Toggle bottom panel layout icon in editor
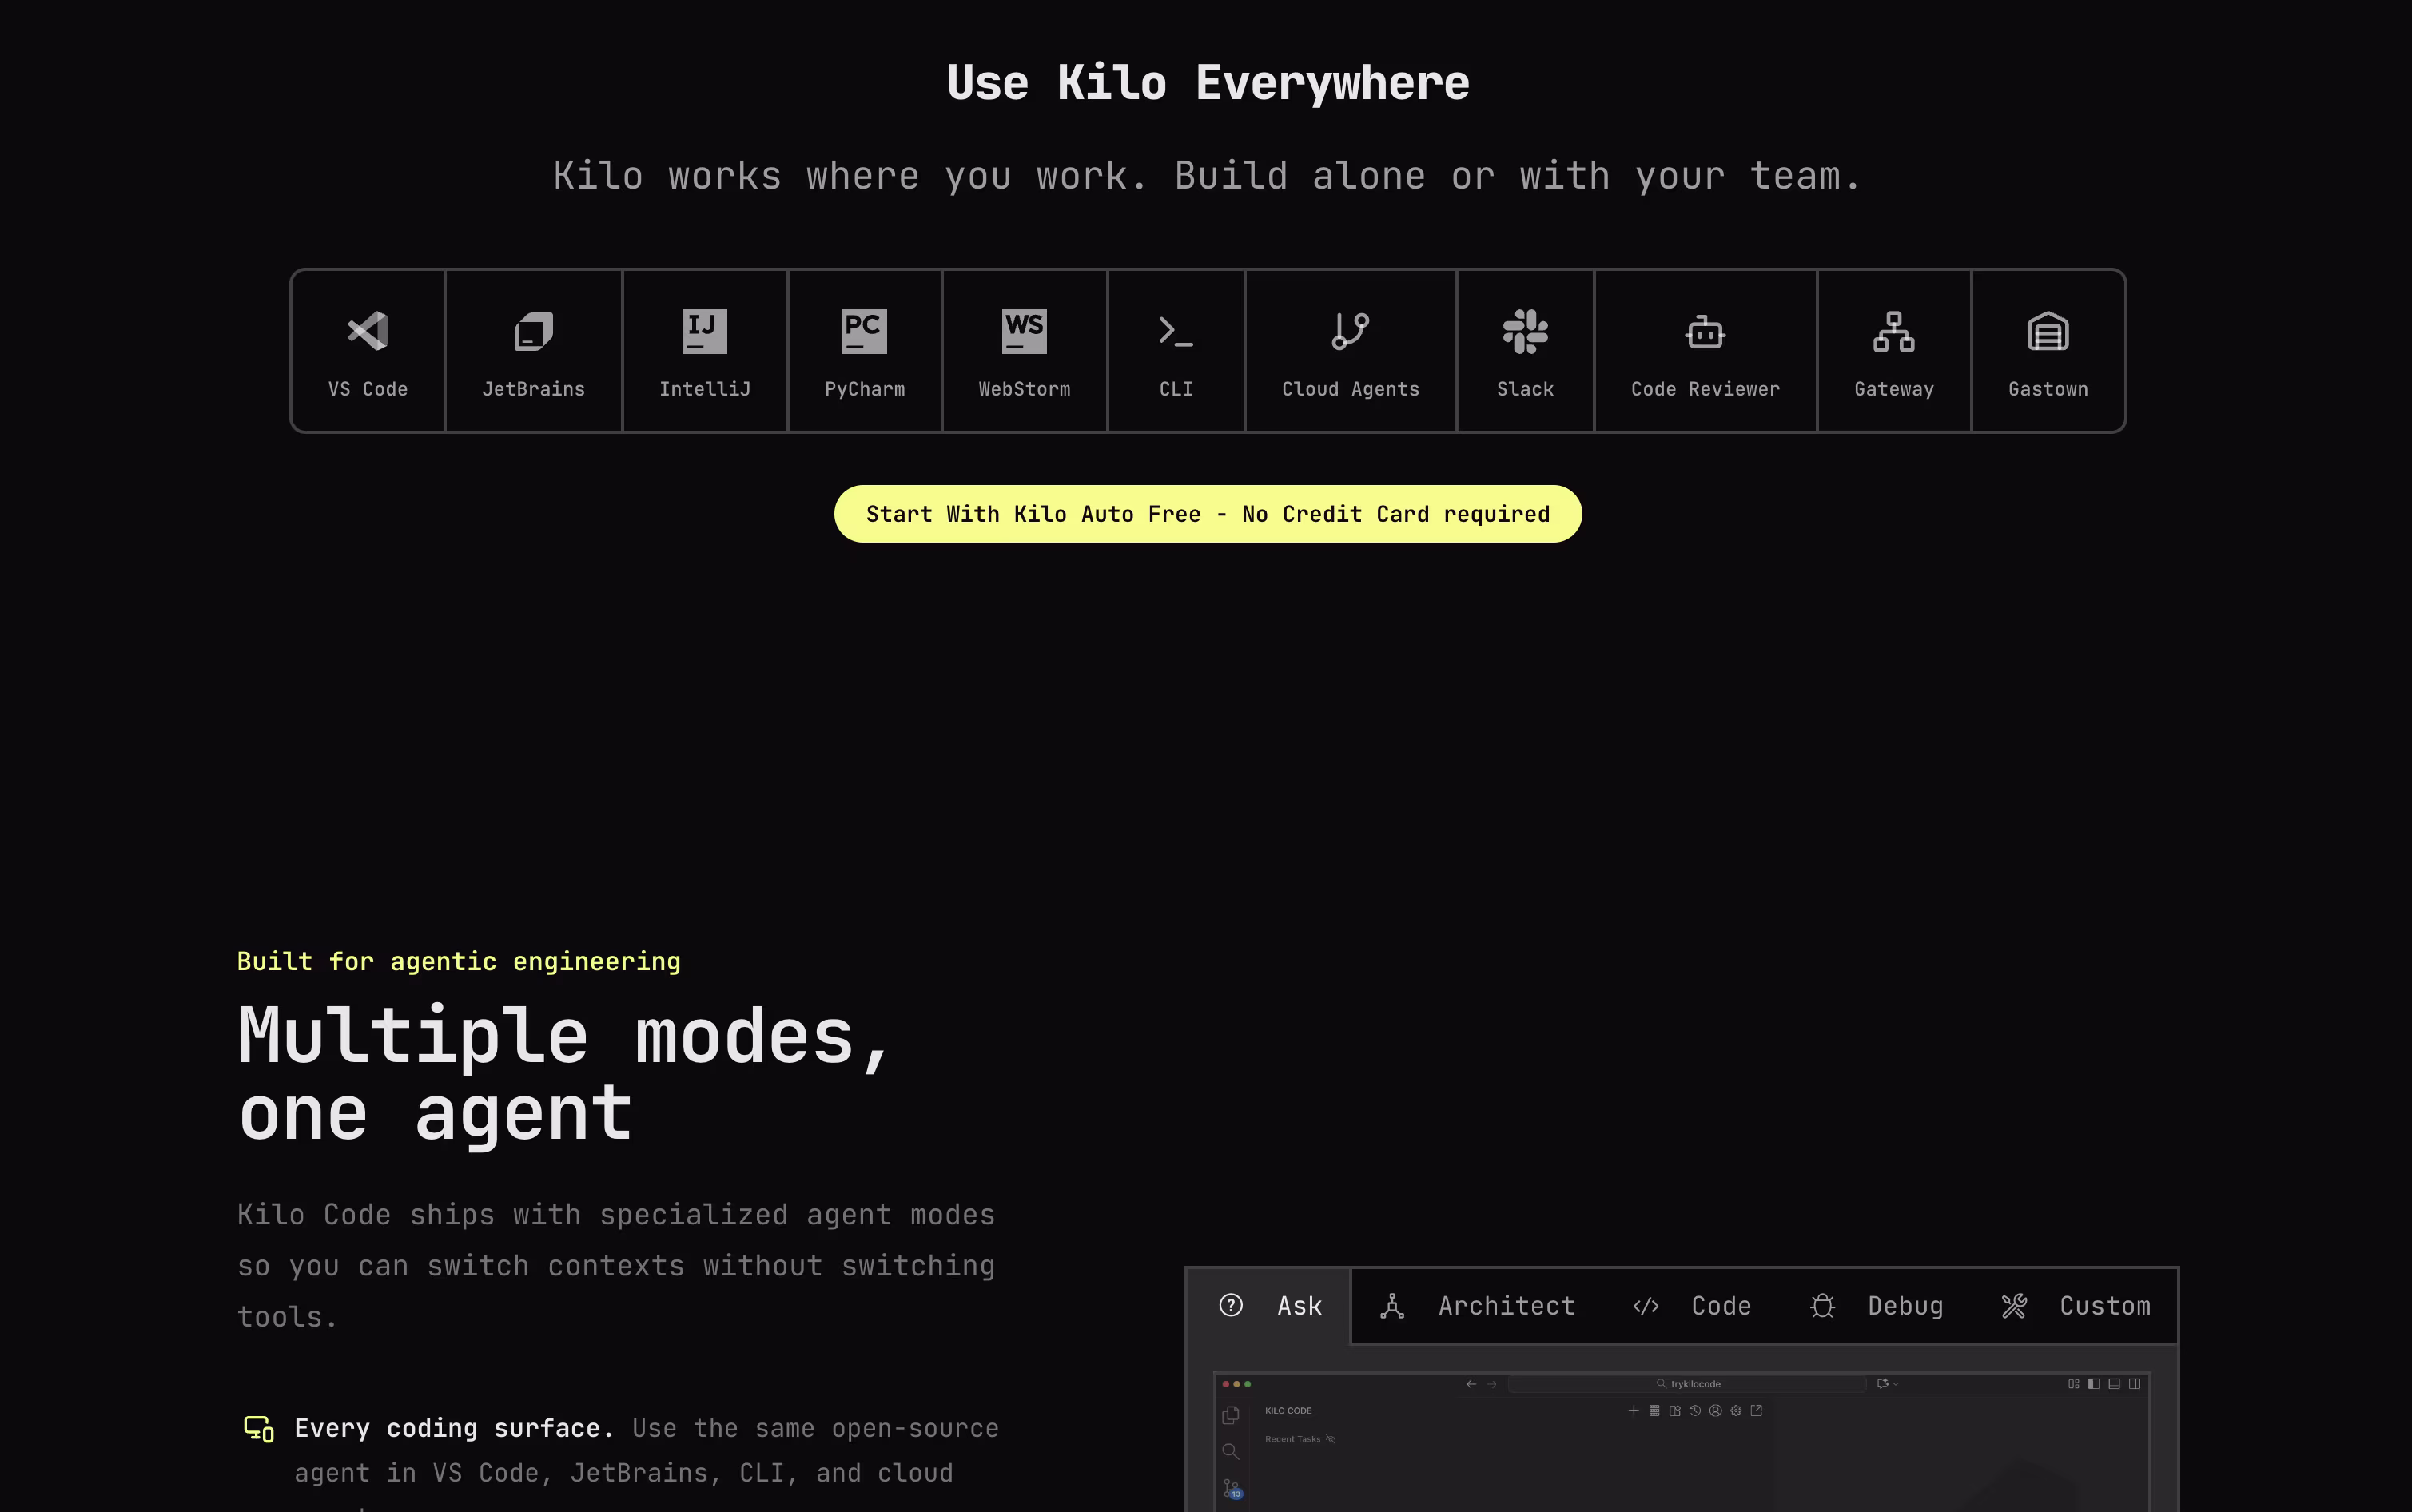This screenshot has height=1512, width=2412. (x=2114, y=1384)
